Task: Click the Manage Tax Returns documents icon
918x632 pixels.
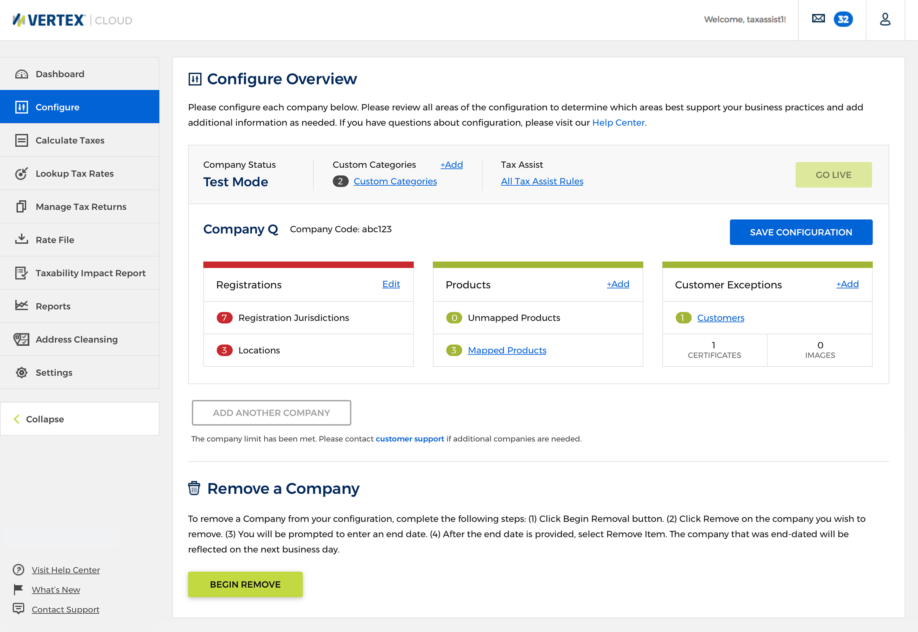Action: point(22,206)
